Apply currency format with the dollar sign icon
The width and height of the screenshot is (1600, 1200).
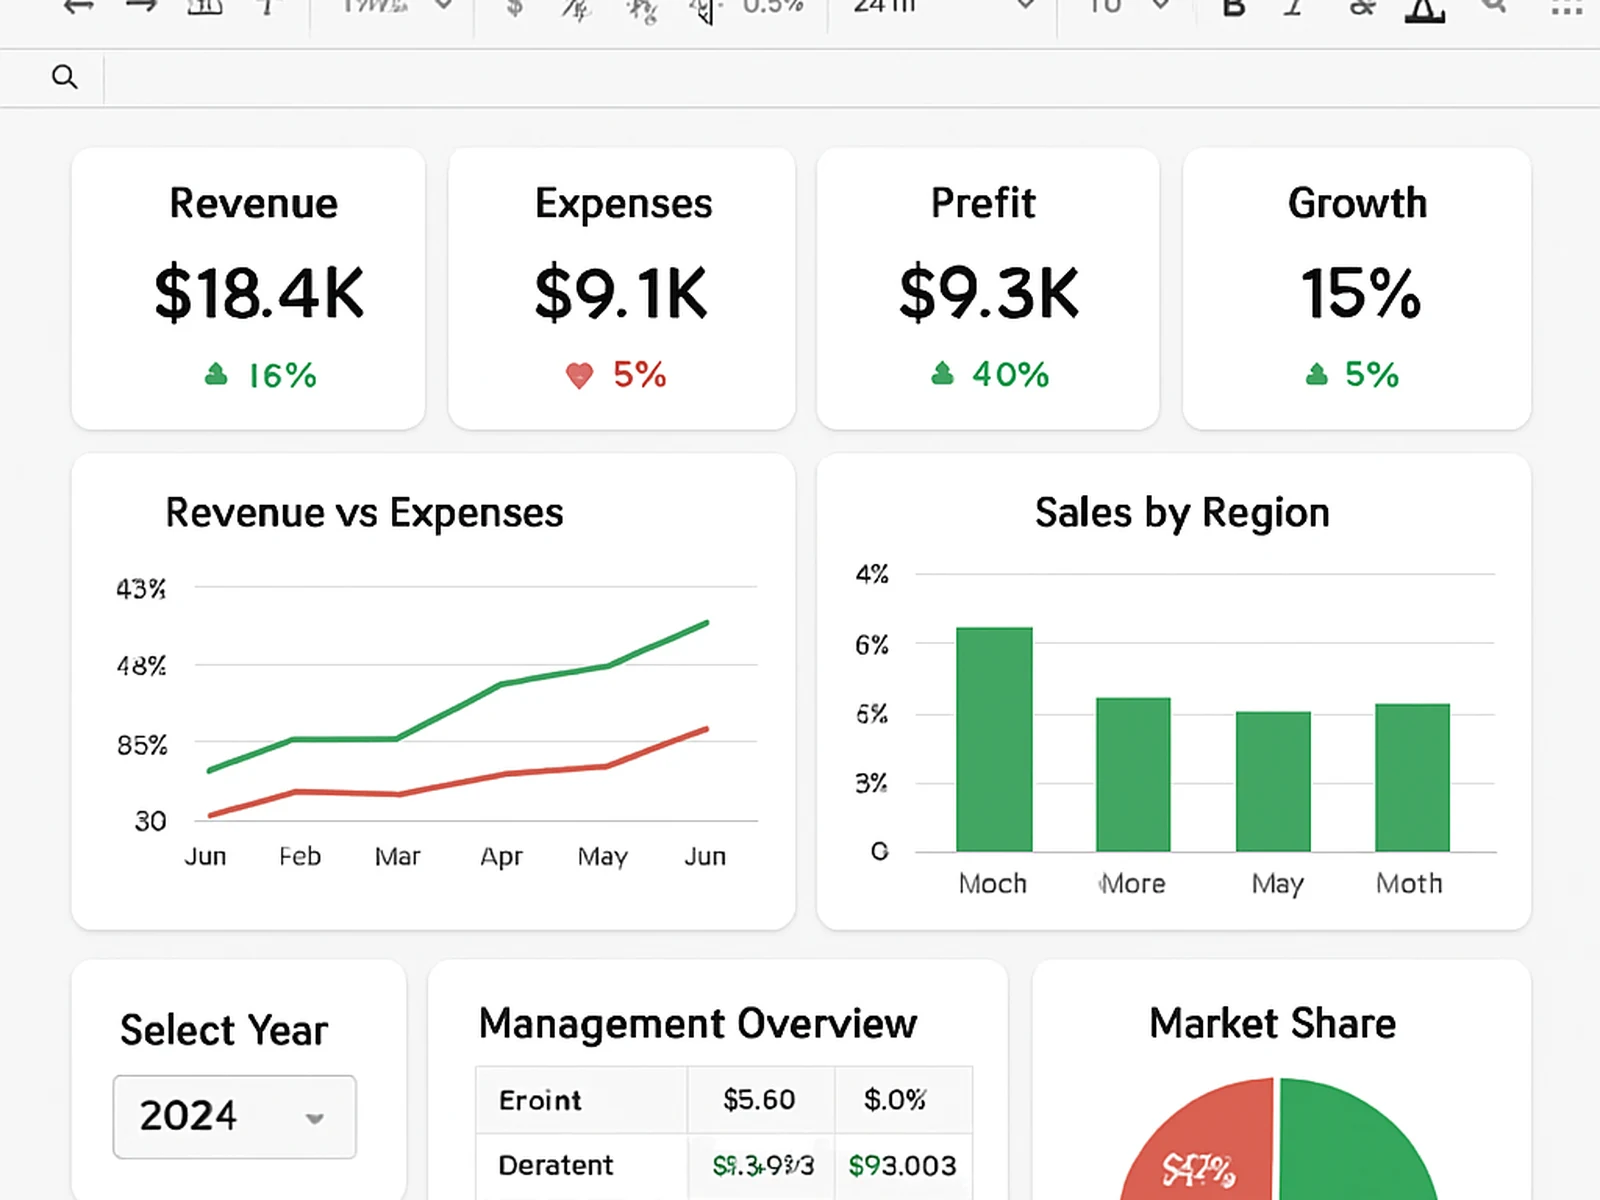click(x=514, y=8)
